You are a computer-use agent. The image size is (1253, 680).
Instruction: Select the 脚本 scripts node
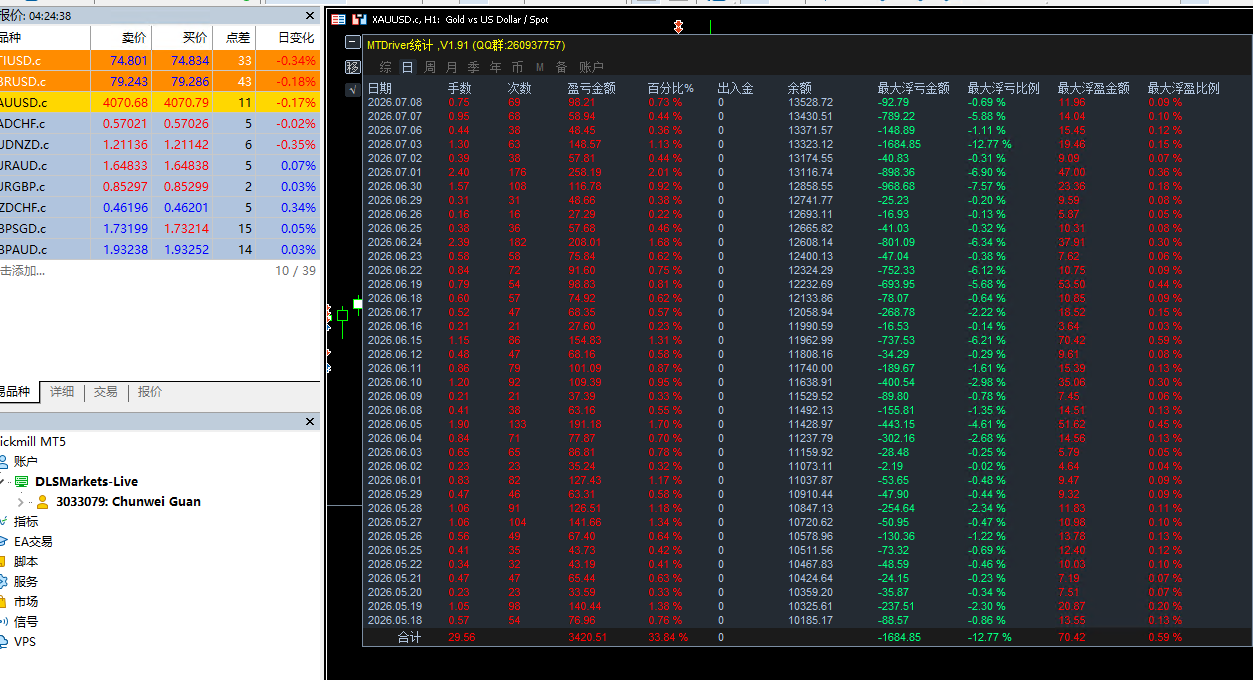coord(26,562)
